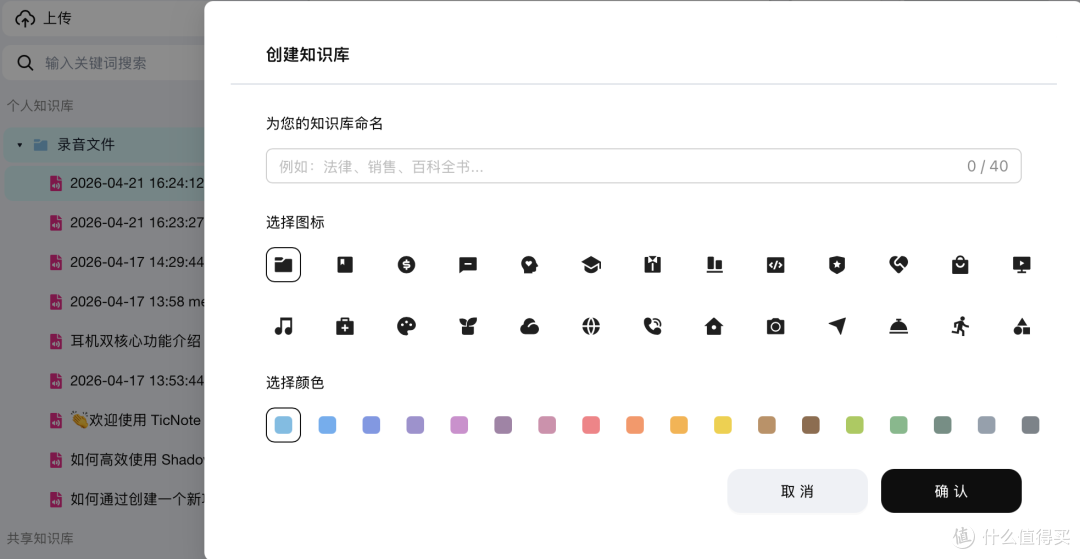Select the lime green color swatch
The image size is (1080, 559).
855,425
